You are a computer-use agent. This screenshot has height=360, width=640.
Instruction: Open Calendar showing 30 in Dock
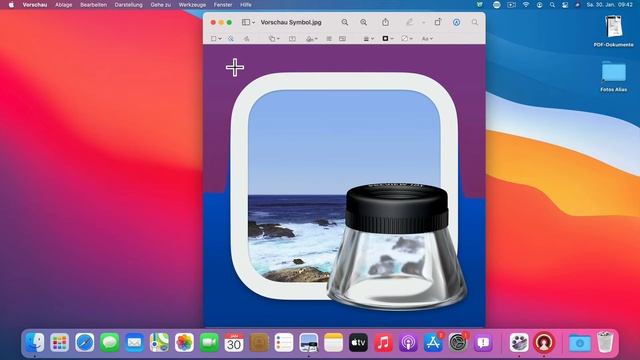point(234,342)
